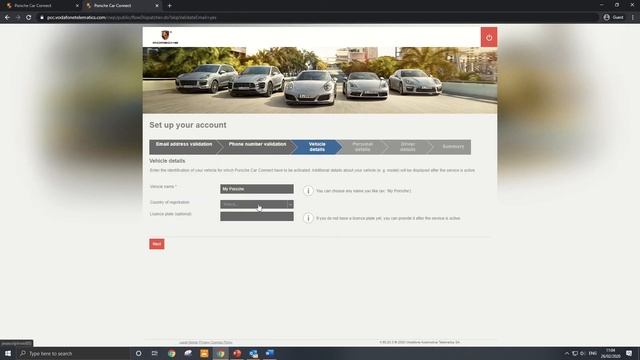Select the second Porsche Car Connect tab

[121, 6]
